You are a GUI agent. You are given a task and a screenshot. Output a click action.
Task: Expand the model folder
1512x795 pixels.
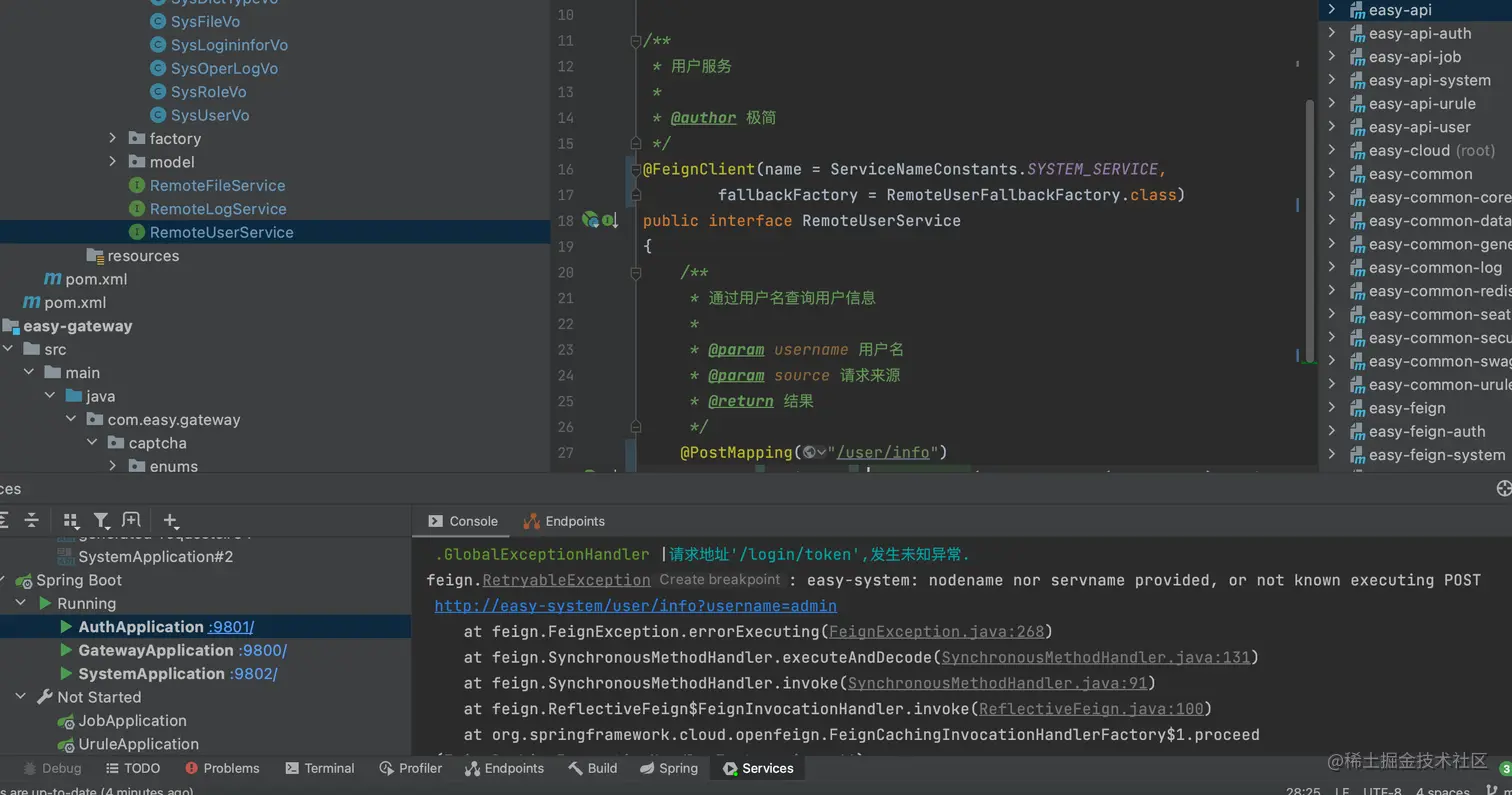(x=113, y=162)
